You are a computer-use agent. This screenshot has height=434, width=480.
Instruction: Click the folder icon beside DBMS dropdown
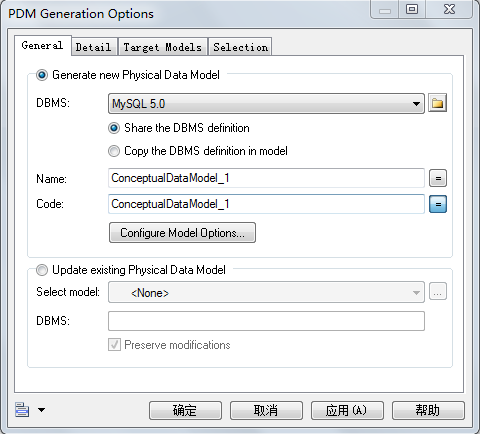437,103
